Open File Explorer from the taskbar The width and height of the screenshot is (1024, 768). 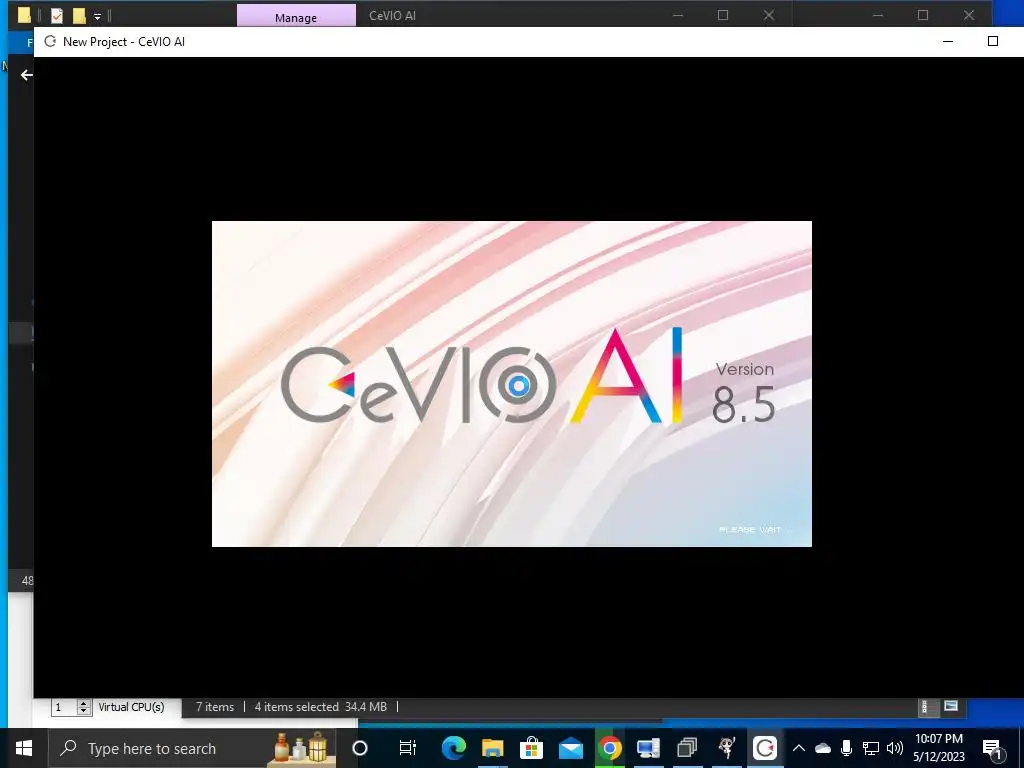pos(492,748)
